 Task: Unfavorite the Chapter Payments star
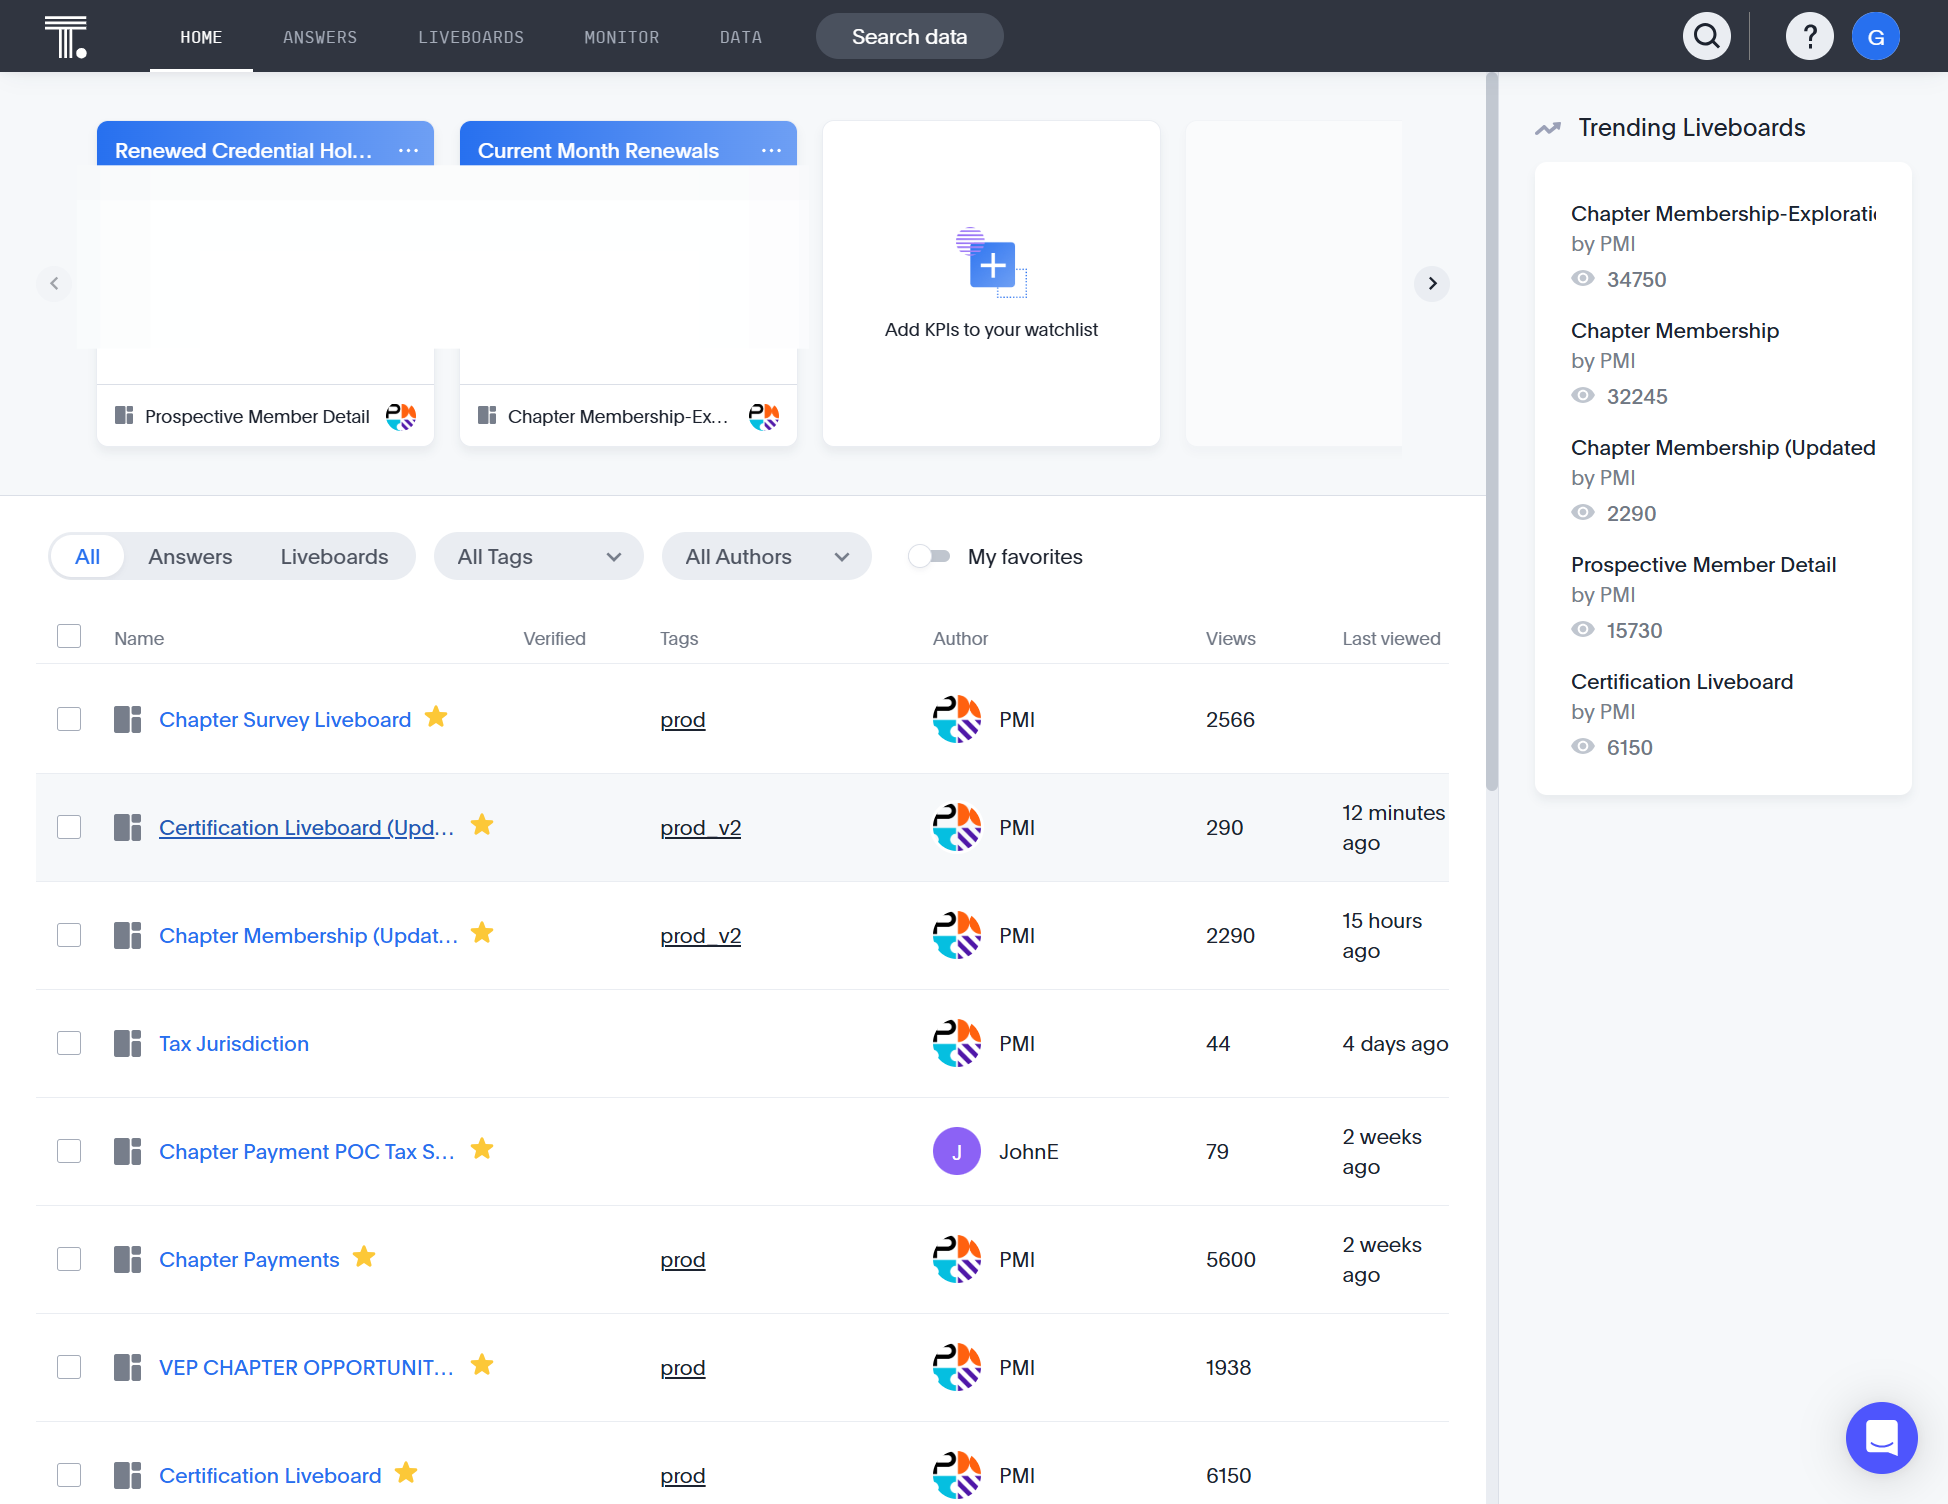pos(364,1257)
